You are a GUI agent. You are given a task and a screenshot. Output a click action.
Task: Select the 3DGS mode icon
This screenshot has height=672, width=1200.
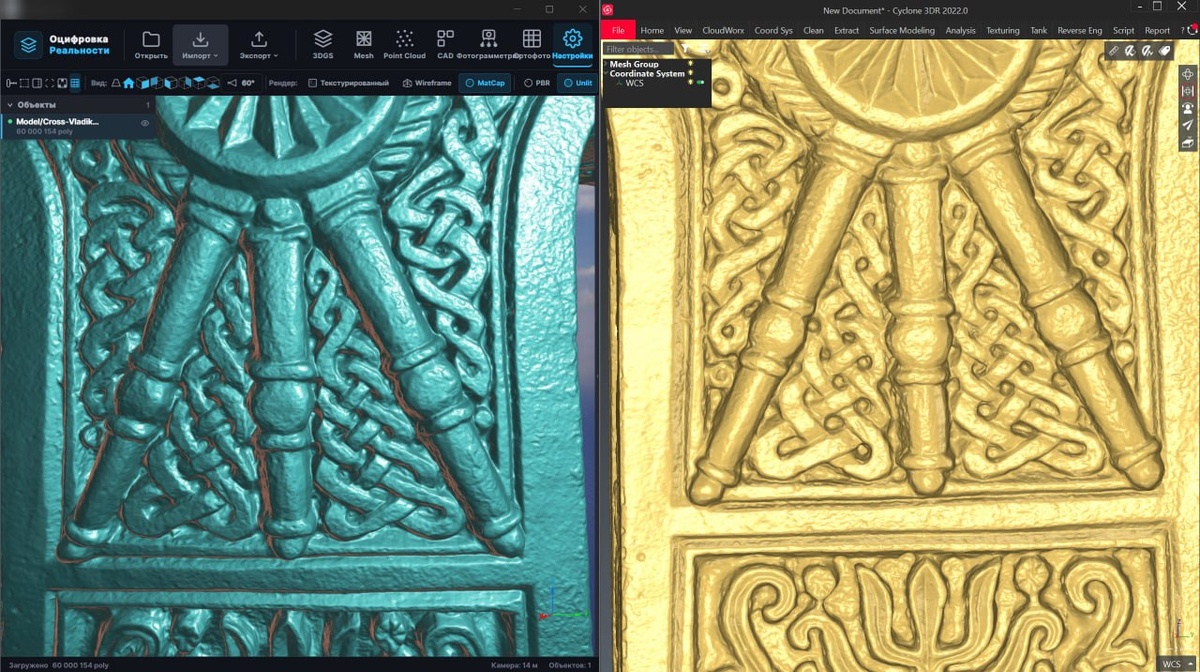point(323,39)
